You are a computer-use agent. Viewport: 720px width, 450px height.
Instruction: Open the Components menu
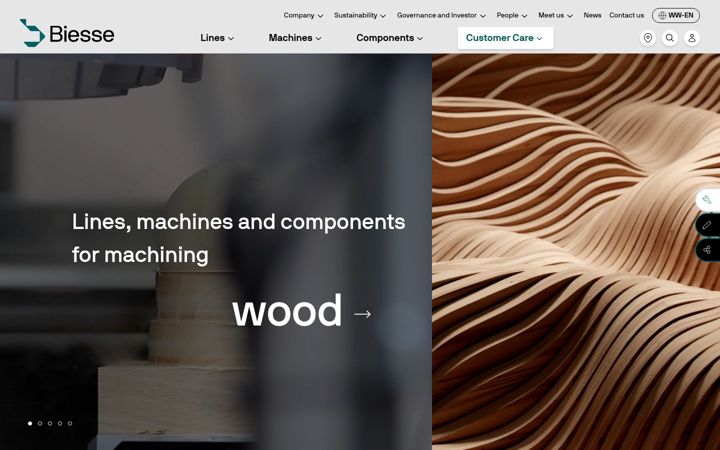click(x=389, y=38)
